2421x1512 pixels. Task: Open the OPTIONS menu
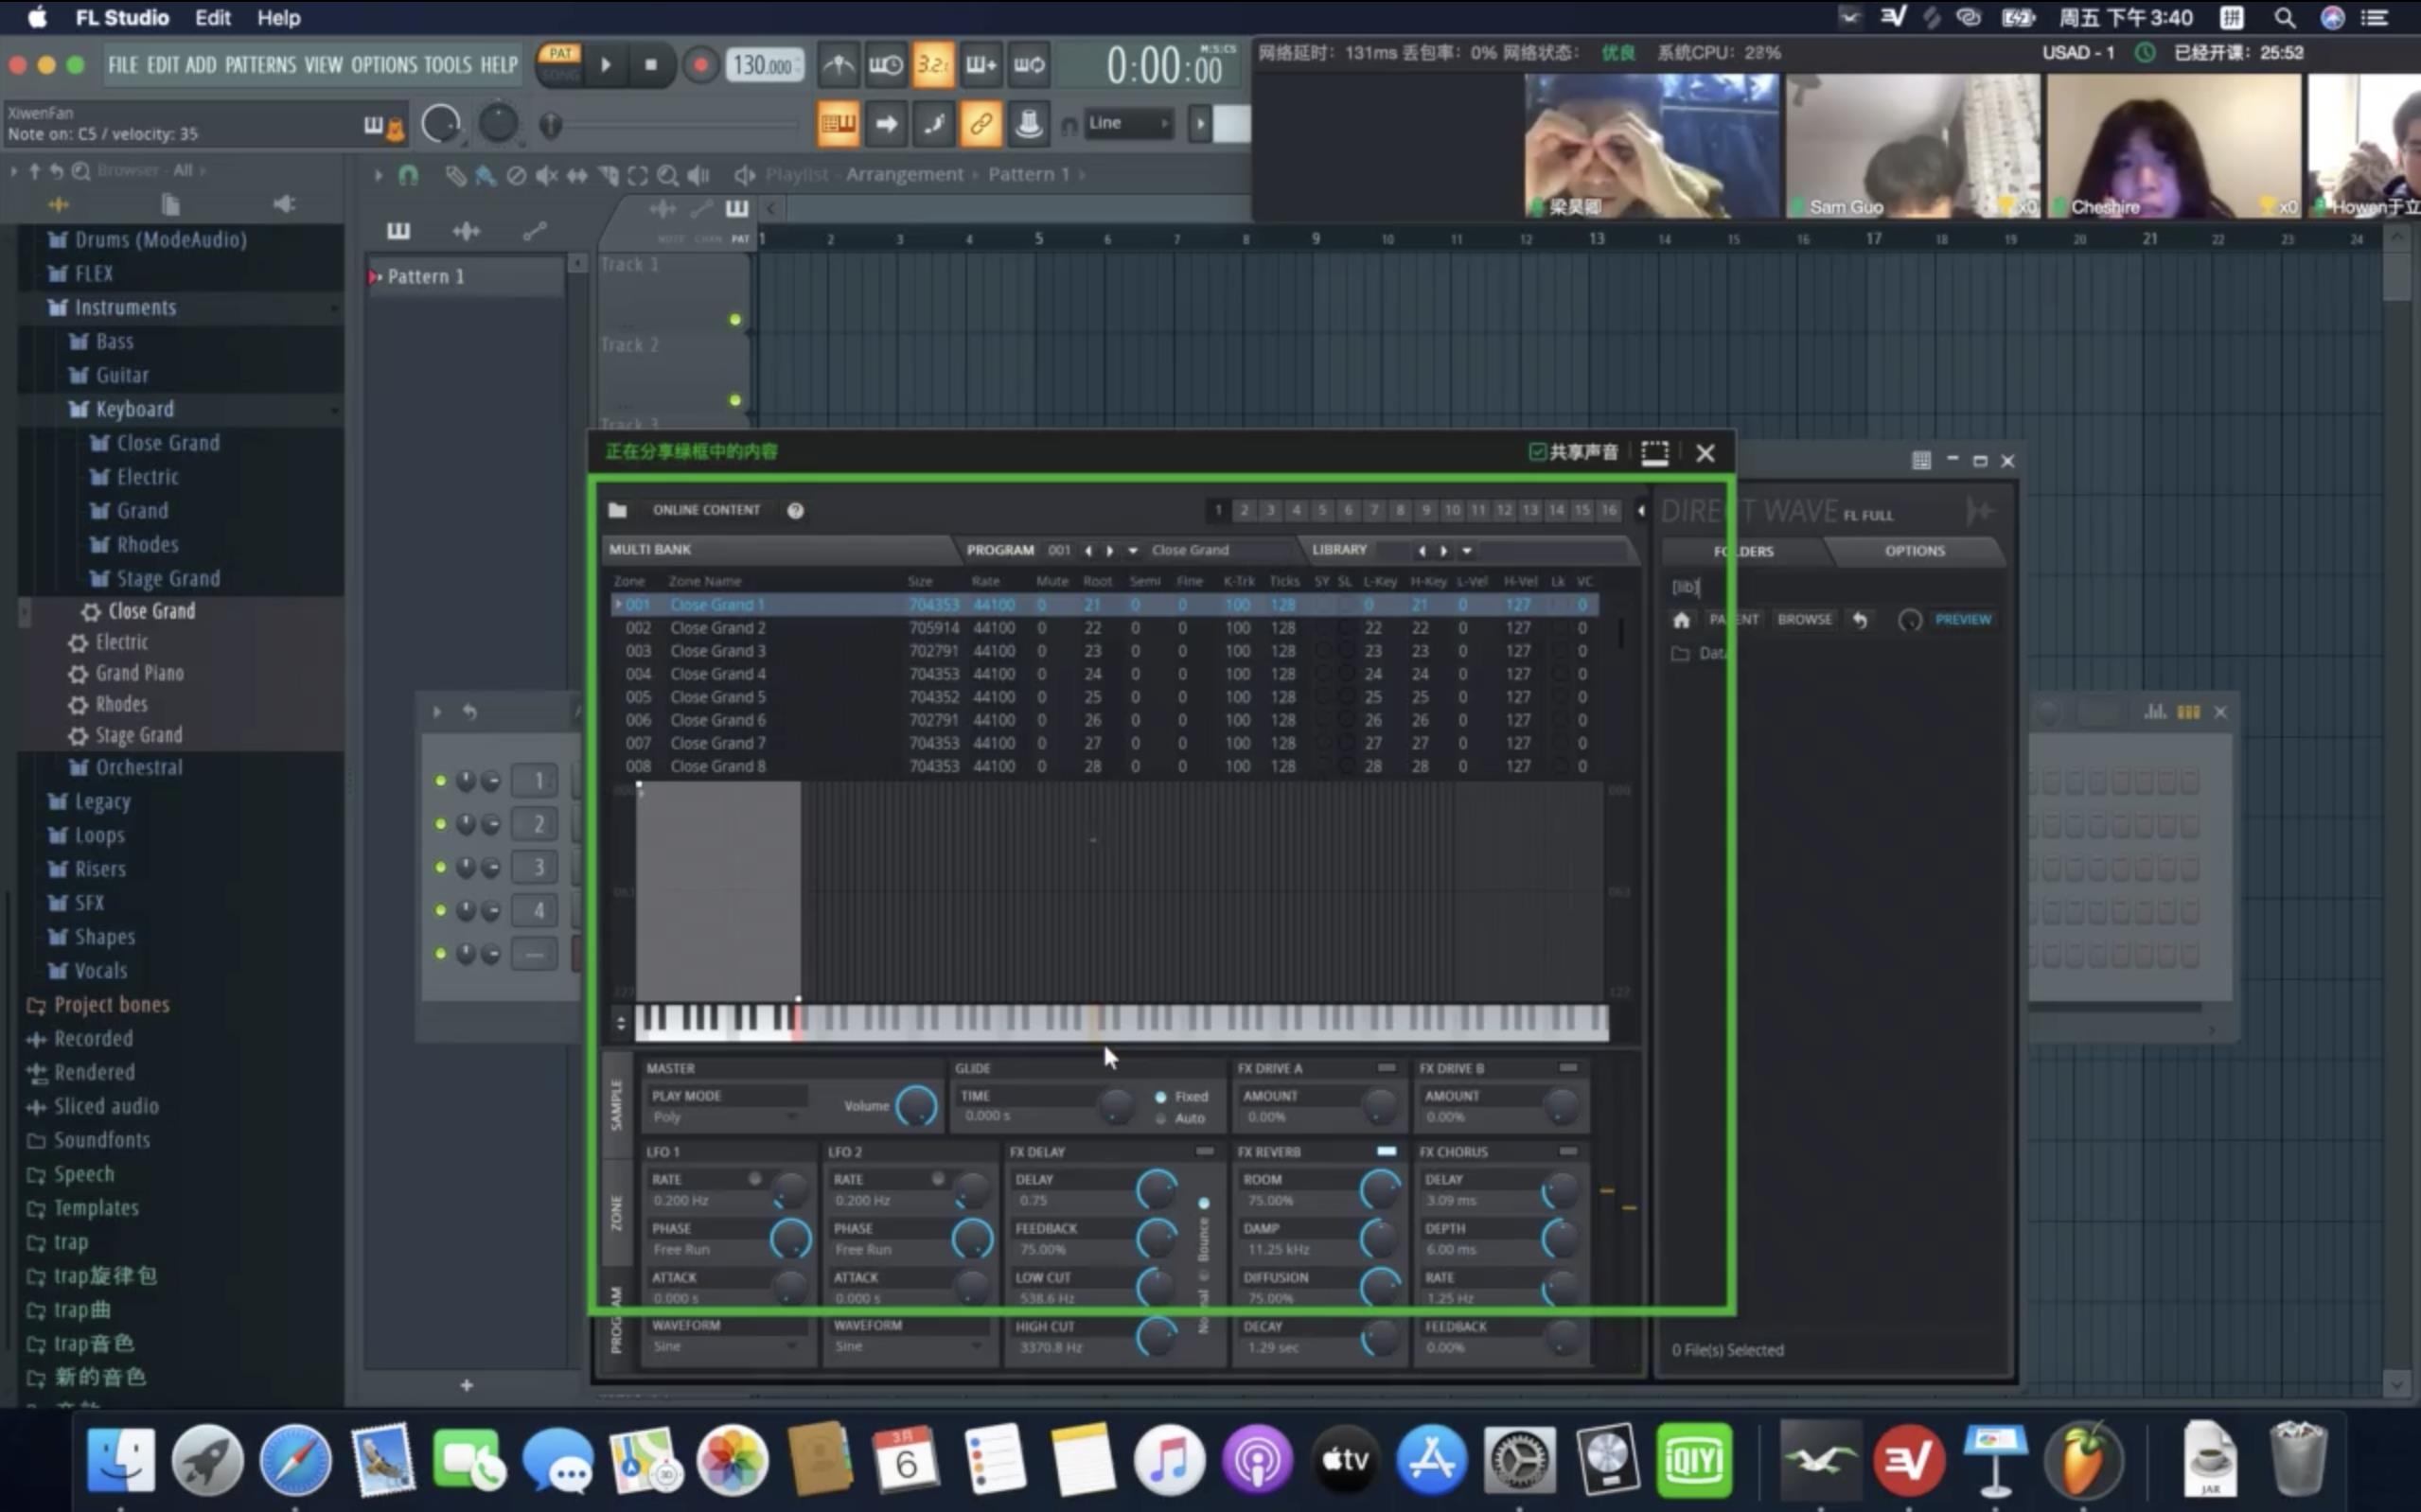click(383, 66)
